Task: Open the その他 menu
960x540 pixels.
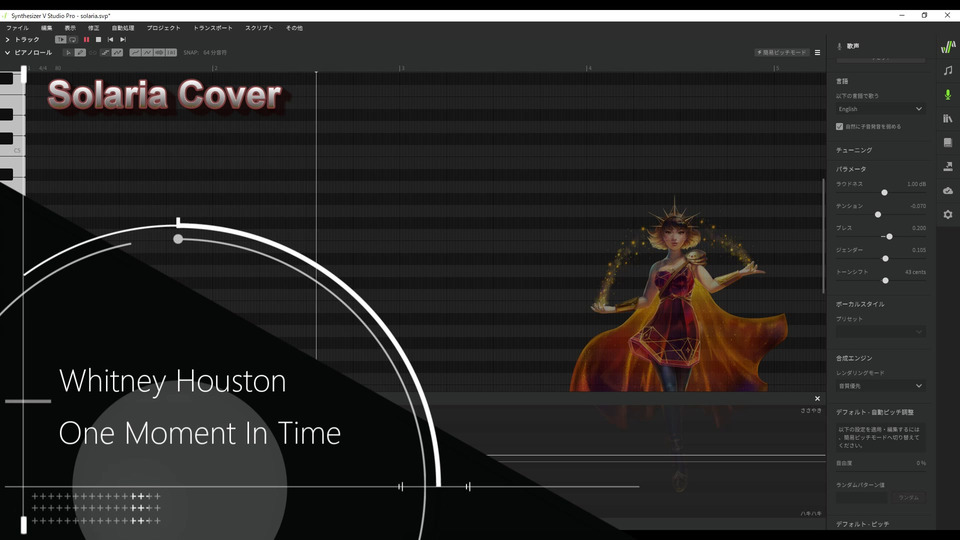Action: (x=294, y=28)
